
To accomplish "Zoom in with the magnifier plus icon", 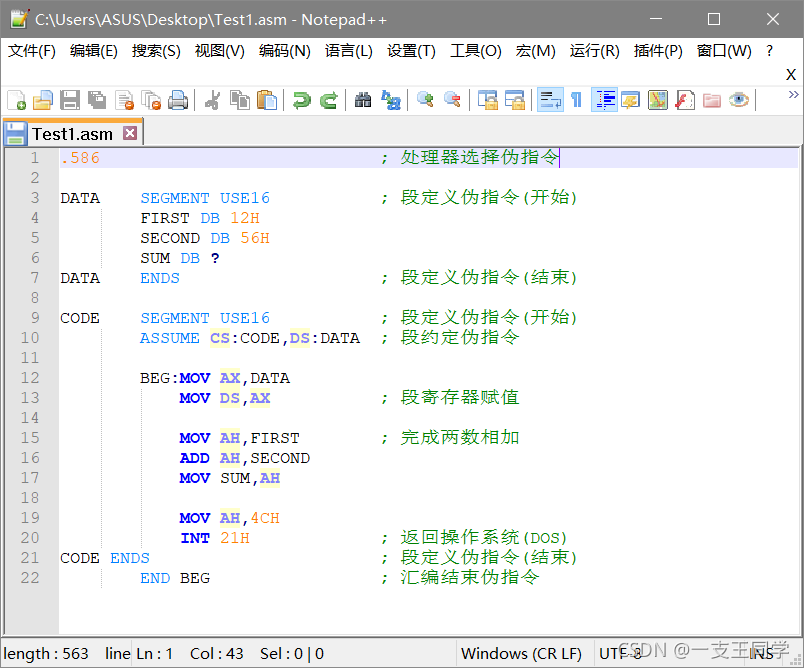I will pos(425,100).
